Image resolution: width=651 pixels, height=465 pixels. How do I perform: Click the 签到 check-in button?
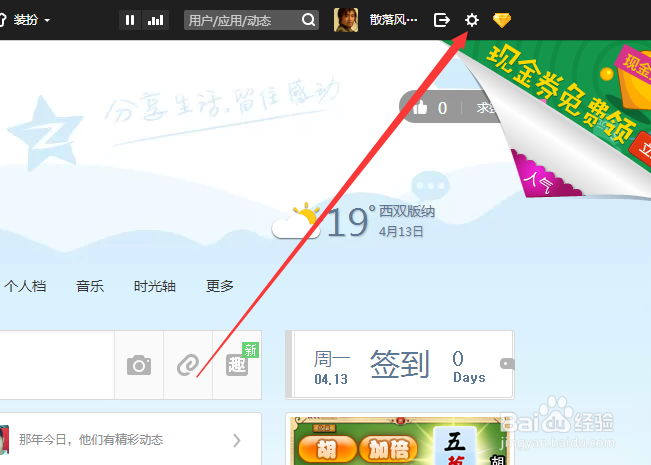(399, 364)
